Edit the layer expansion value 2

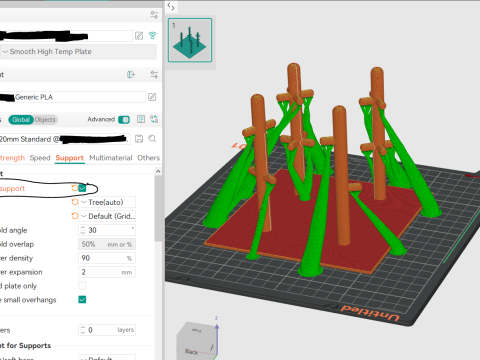click(107, 272)
